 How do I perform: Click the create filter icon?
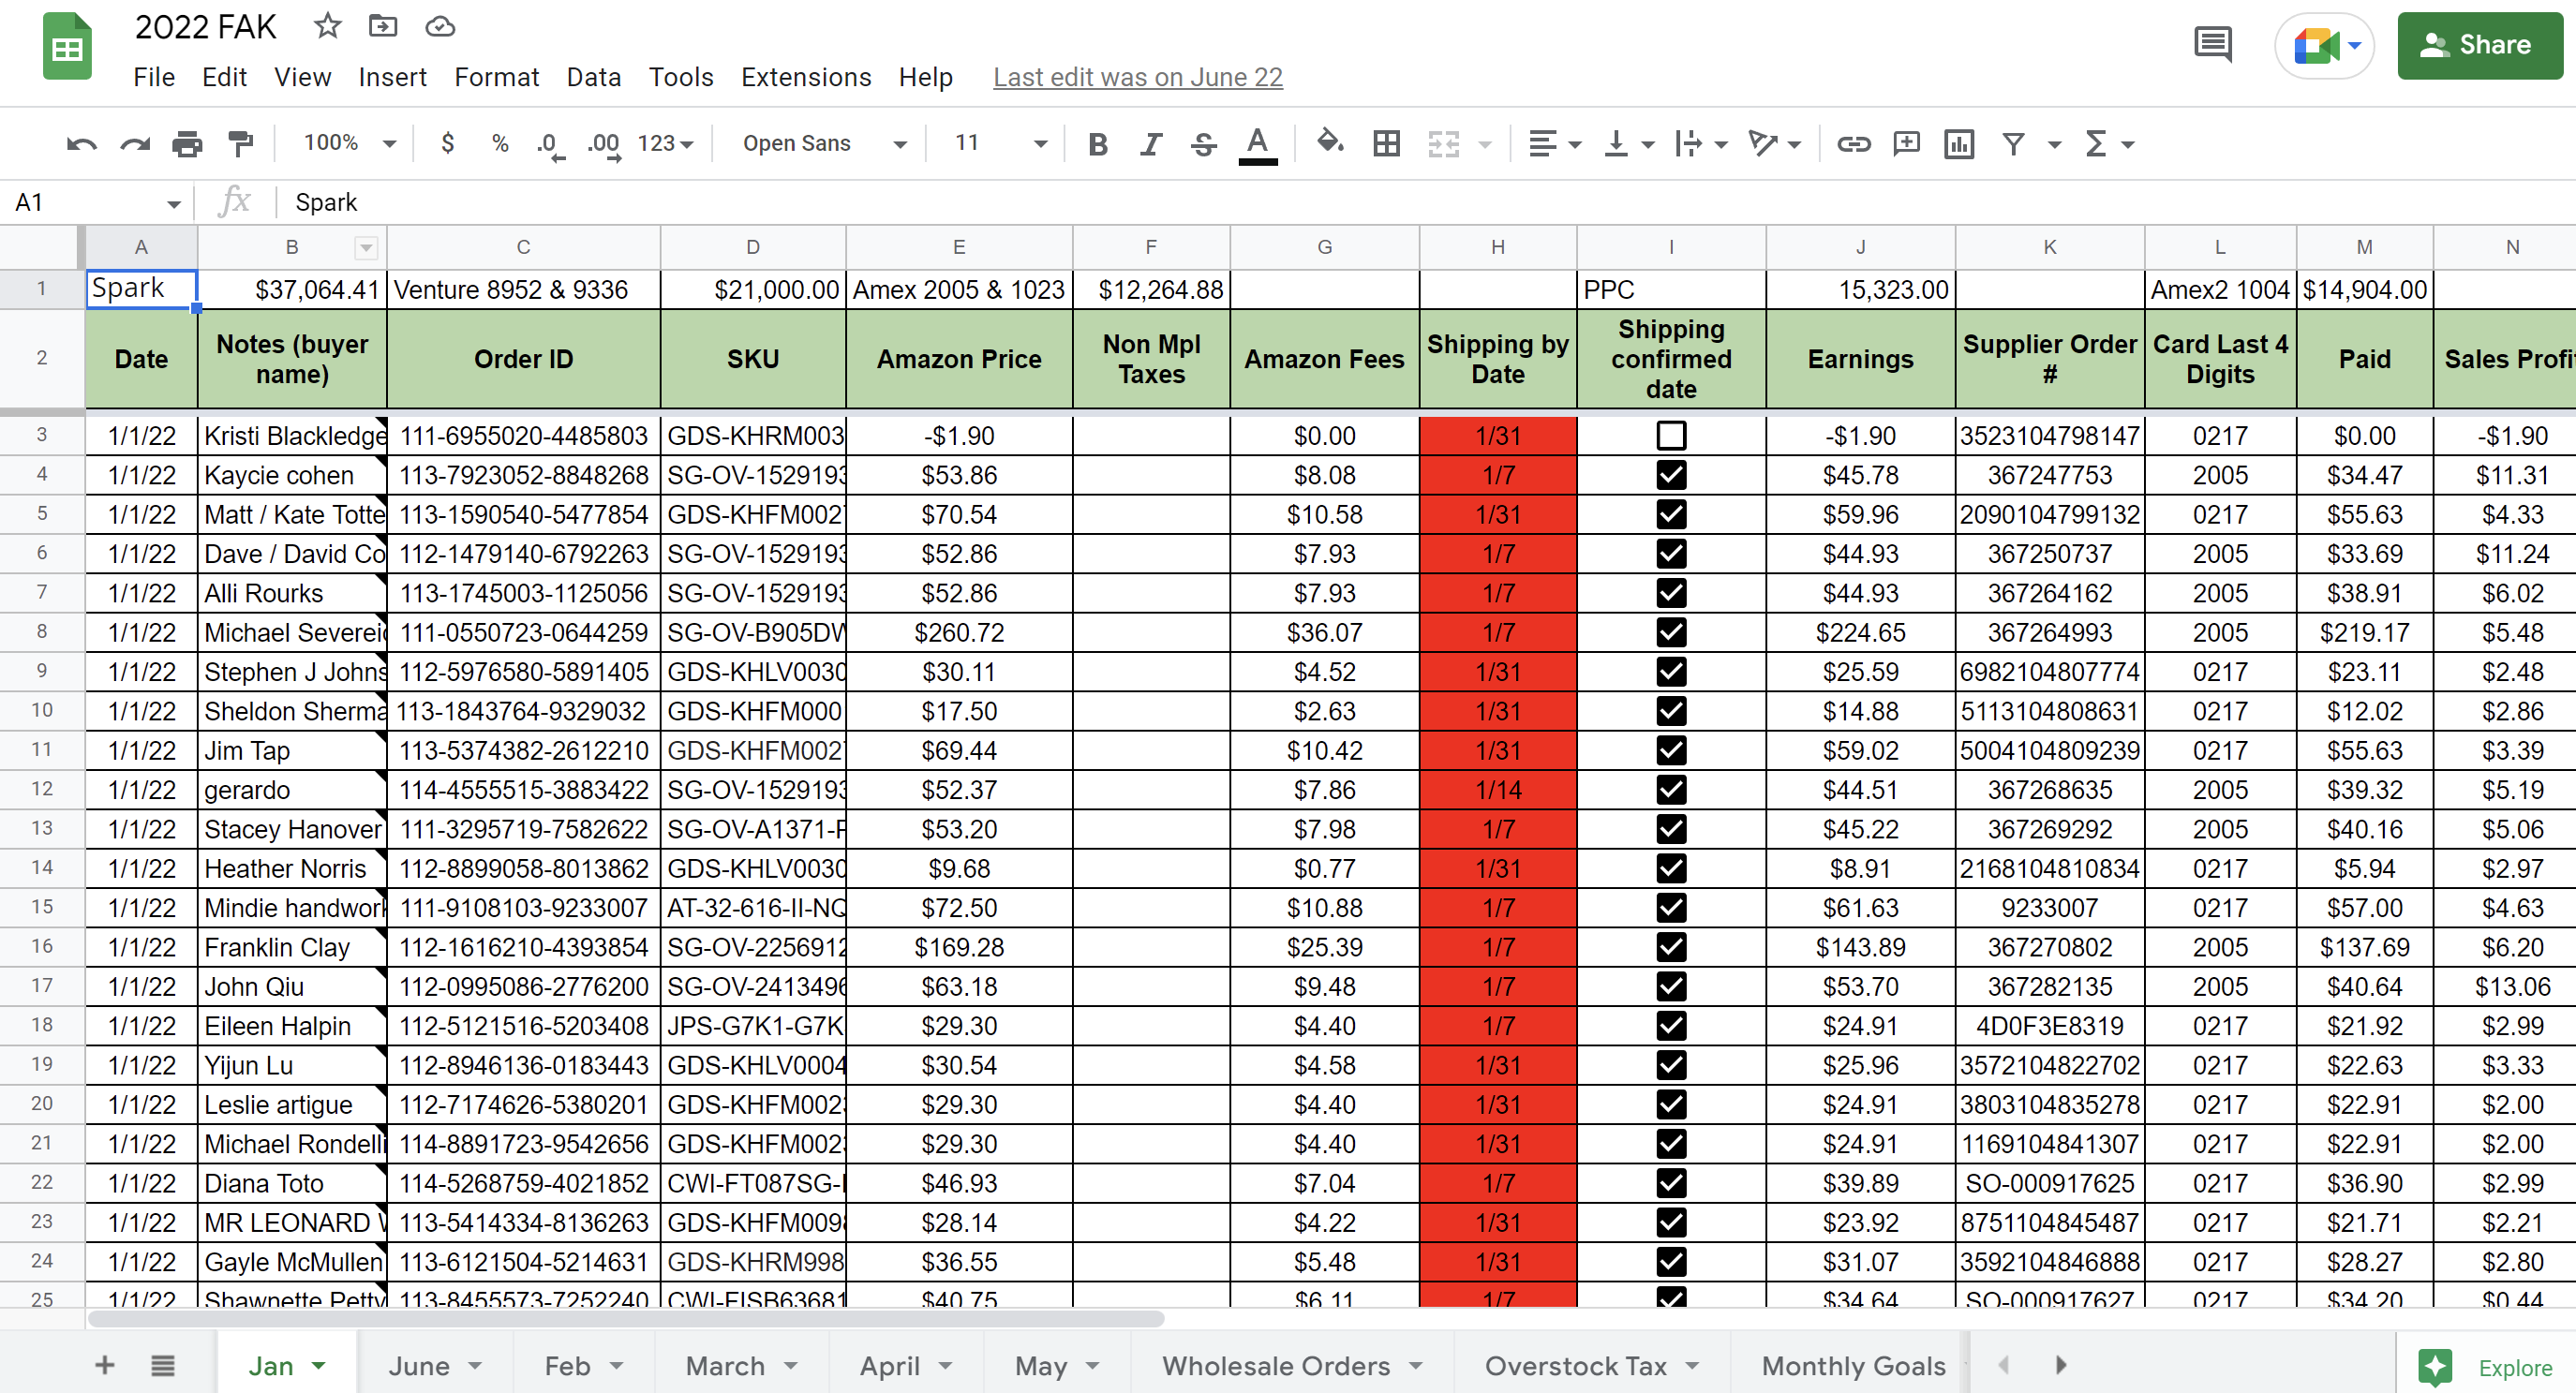2013,144
